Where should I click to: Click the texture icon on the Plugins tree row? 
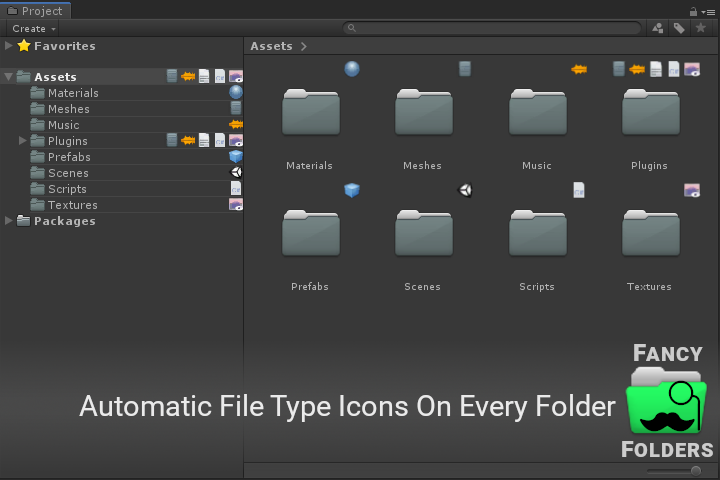(236, 141)
